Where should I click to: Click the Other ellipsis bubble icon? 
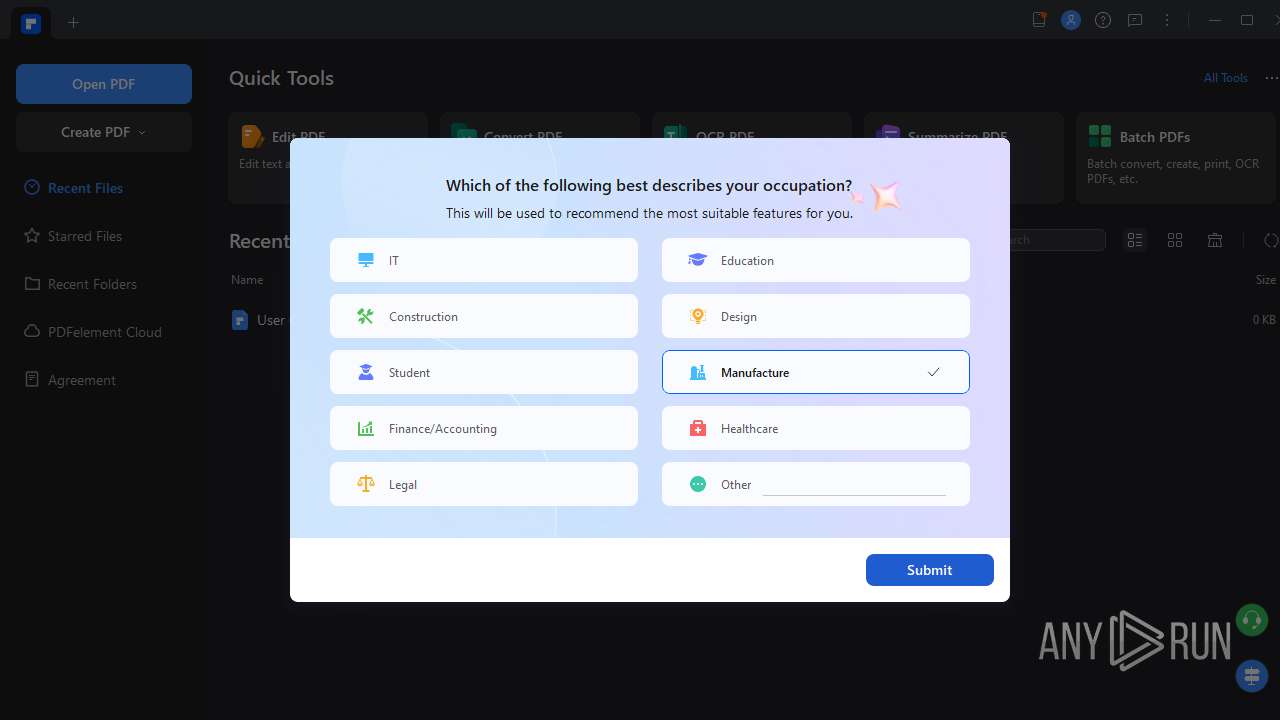coord(697,484)
